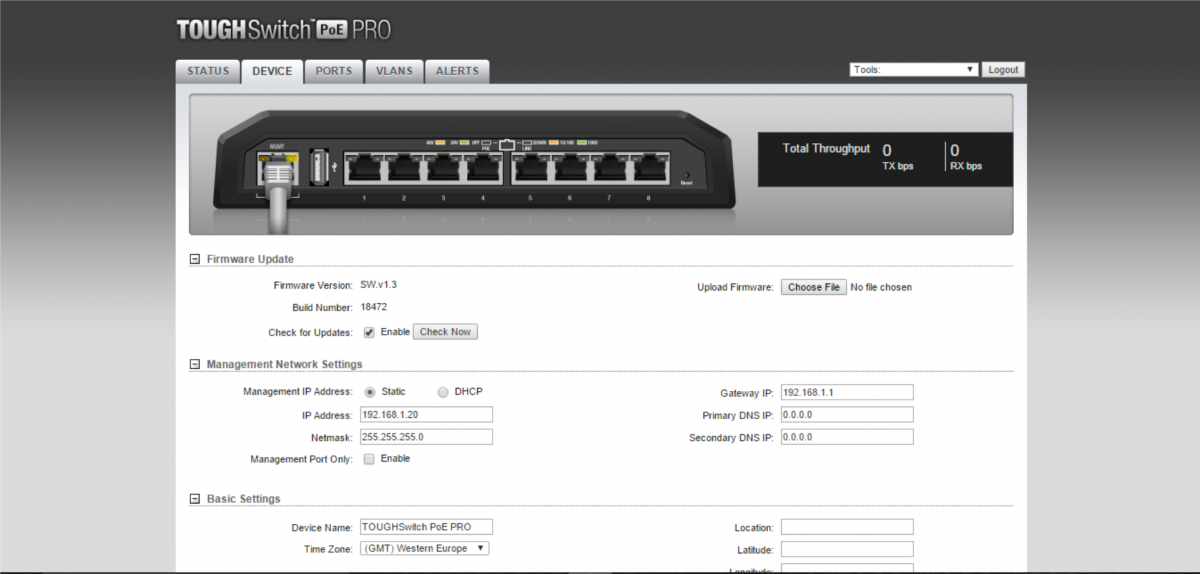This screenshot has height=574, width=1200.
Task: Click port 6 on the switch image
Action: coord(570,169)
